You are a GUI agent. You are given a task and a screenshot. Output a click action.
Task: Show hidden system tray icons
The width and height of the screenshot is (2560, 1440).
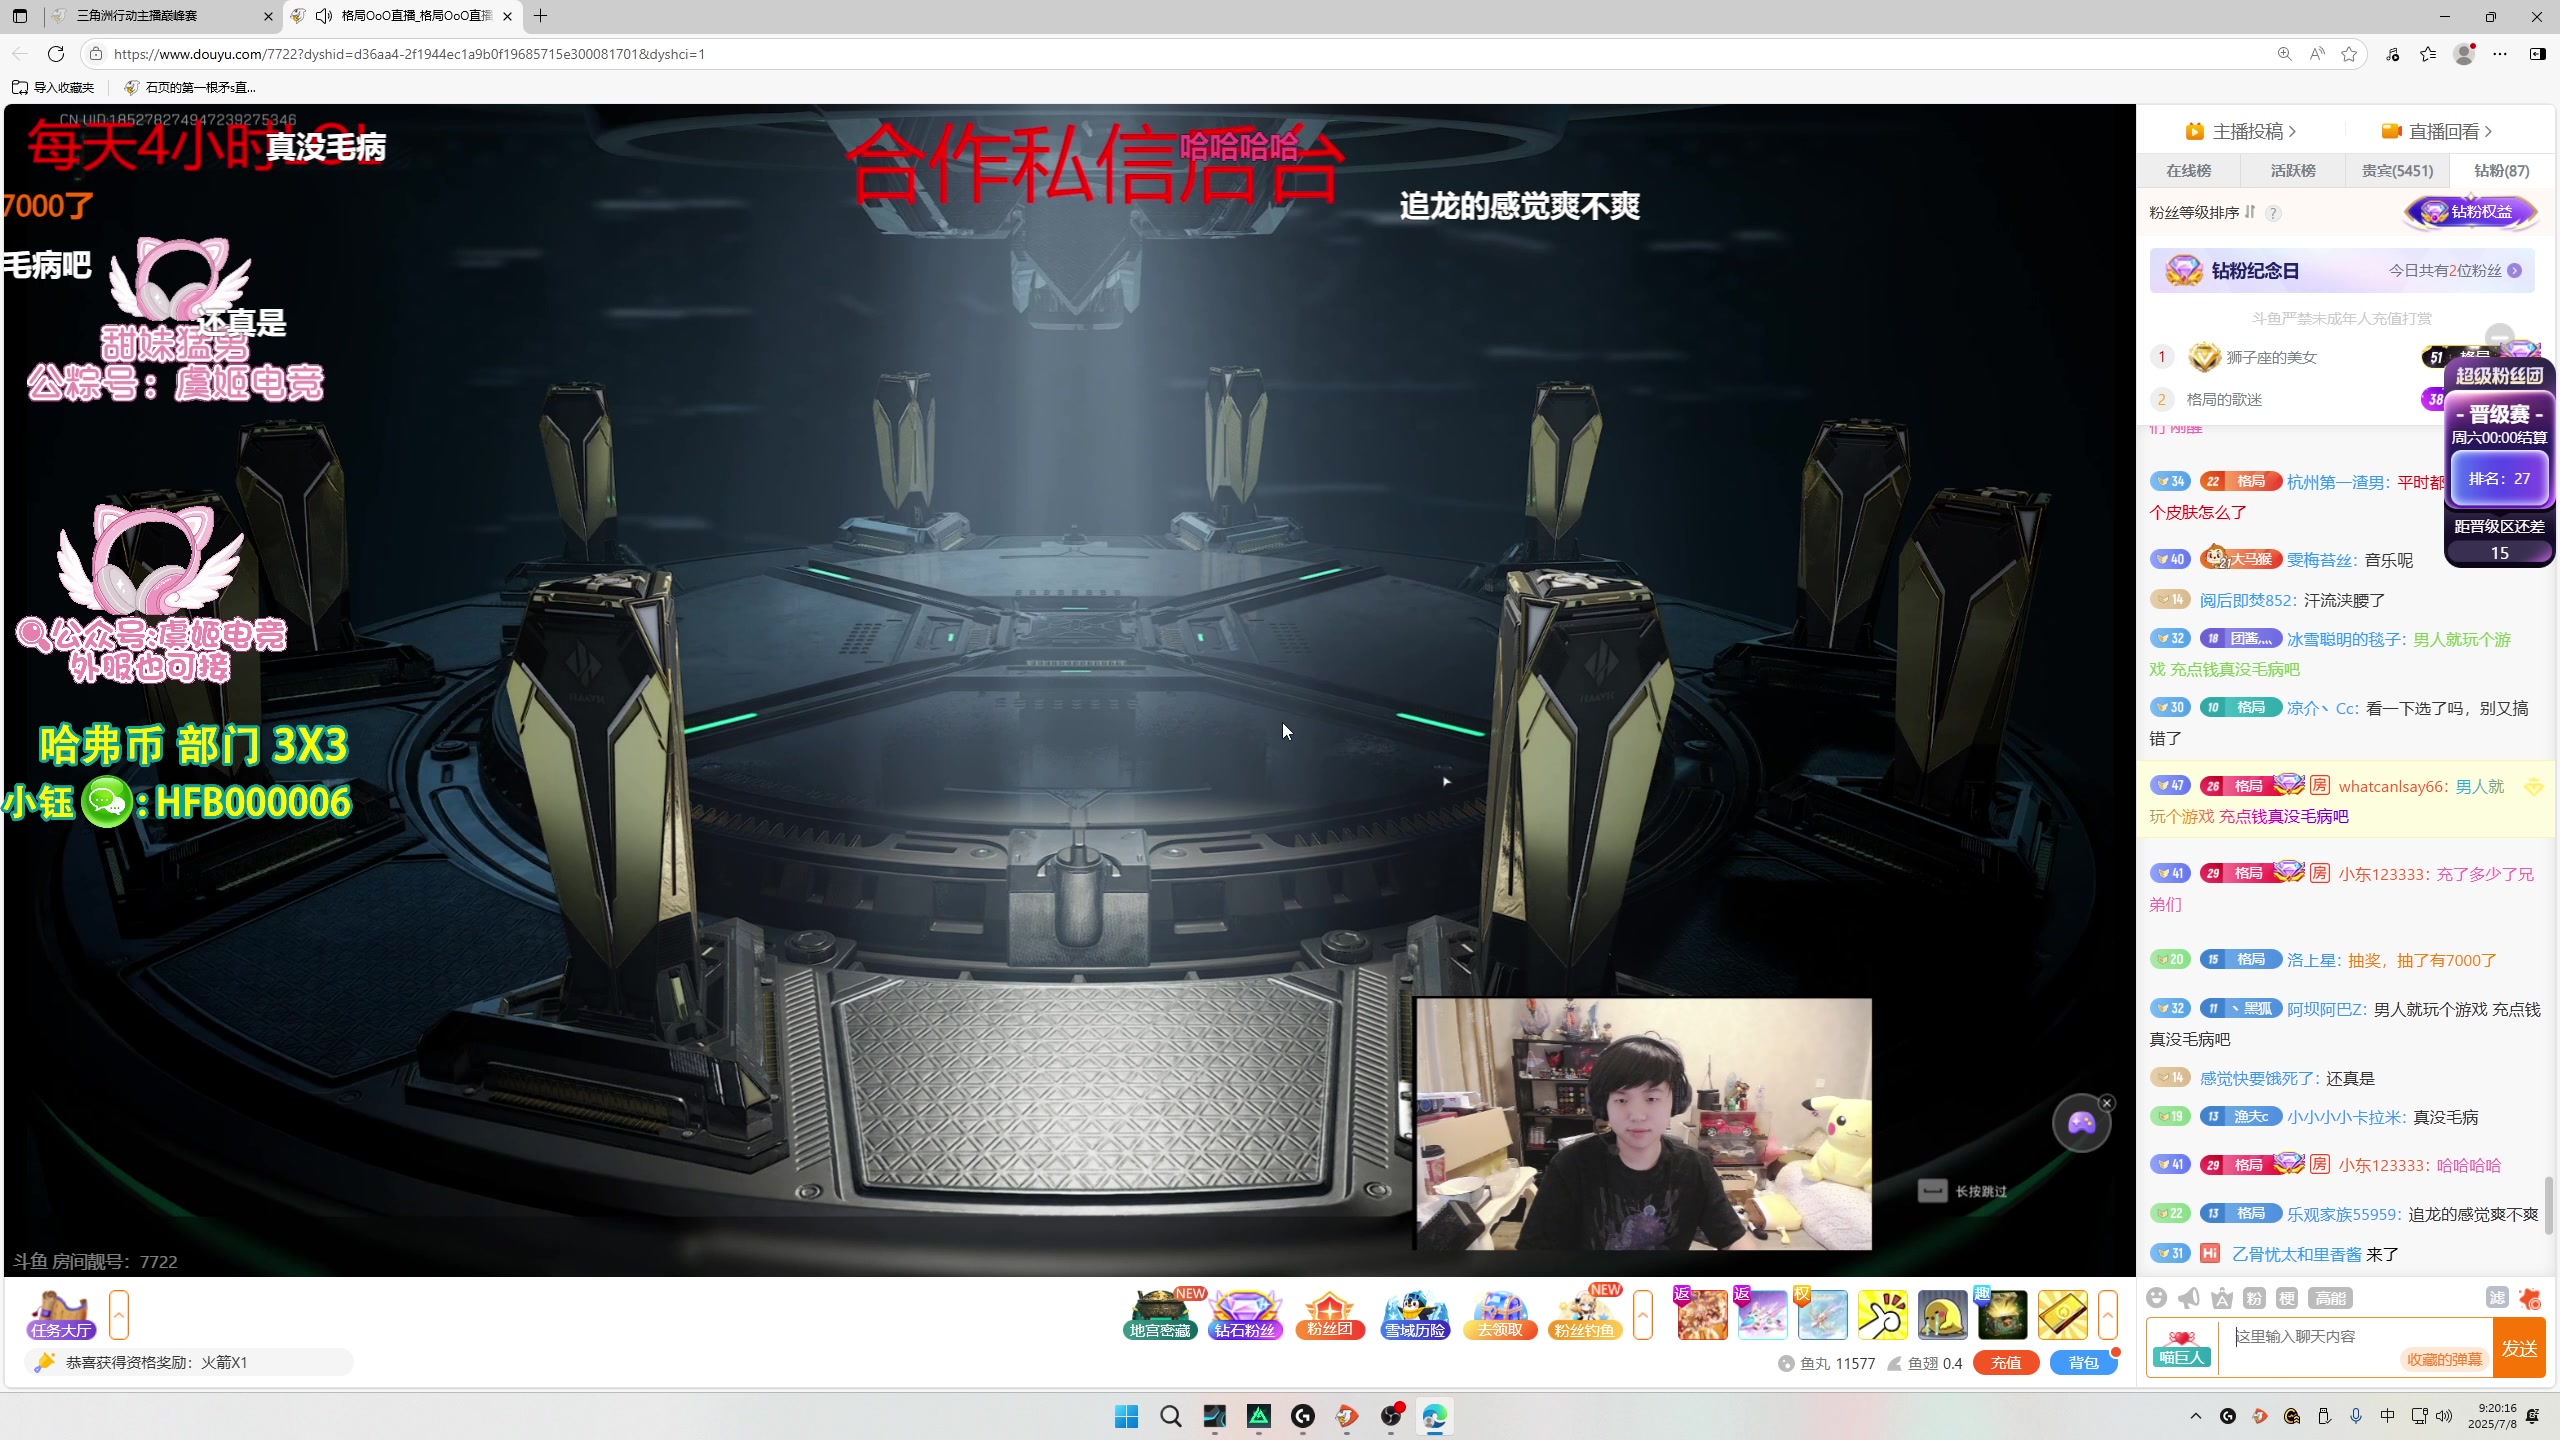pos(2196,1416)
